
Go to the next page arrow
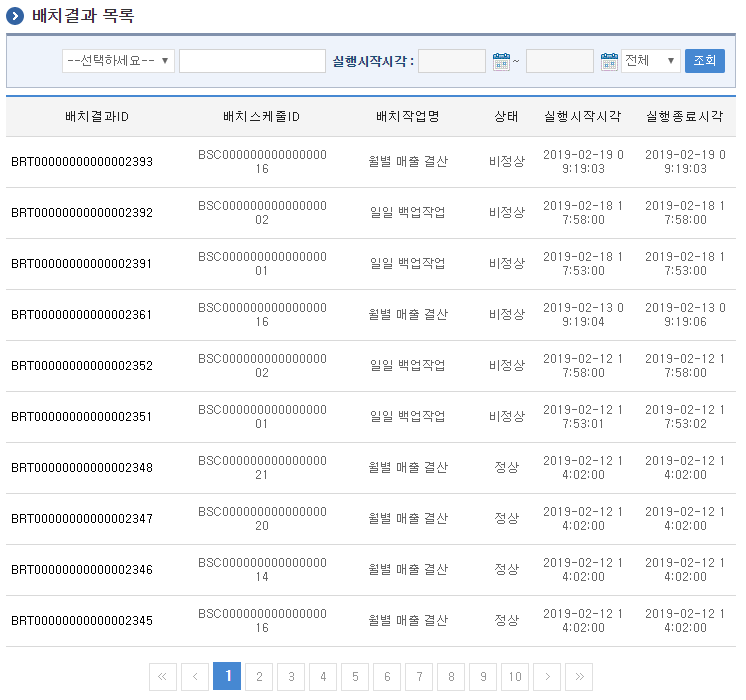(x=547, y=677)
